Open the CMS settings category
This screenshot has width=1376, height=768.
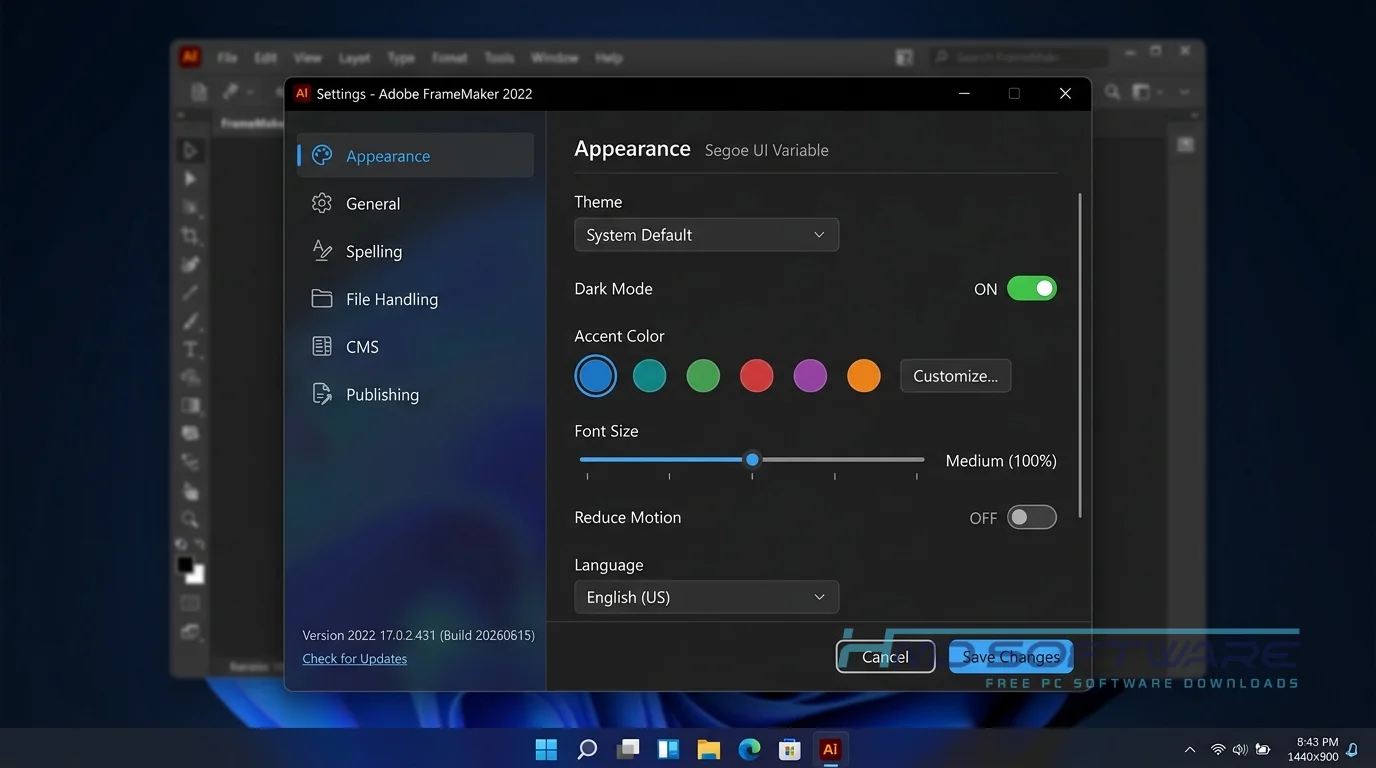415,347
